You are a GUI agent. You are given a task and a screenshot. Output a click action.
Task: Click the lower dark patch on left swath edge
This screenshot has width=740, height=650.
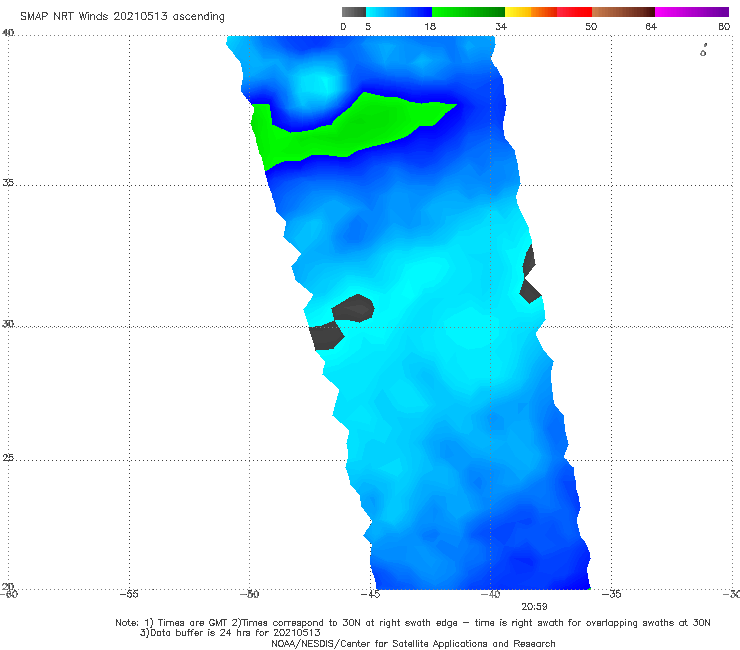[327, 336]
